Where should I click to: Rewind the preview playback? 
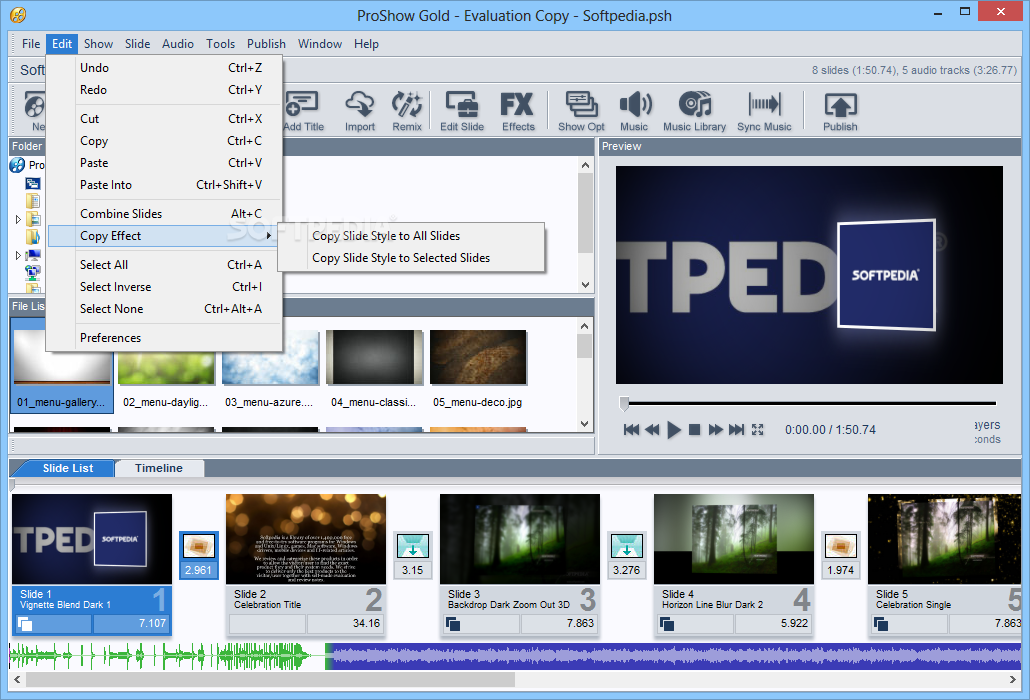(652, 429)
